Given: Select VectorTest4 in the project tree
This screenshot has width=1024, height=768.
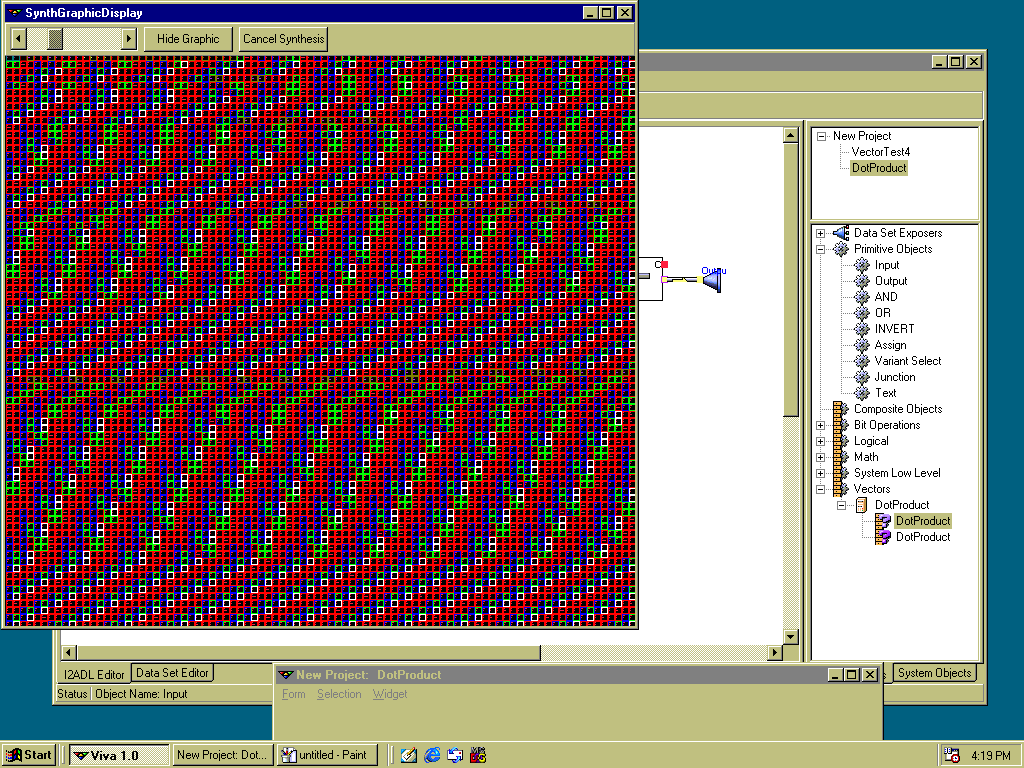Looking at the screenshot, I should pos(880,152).
